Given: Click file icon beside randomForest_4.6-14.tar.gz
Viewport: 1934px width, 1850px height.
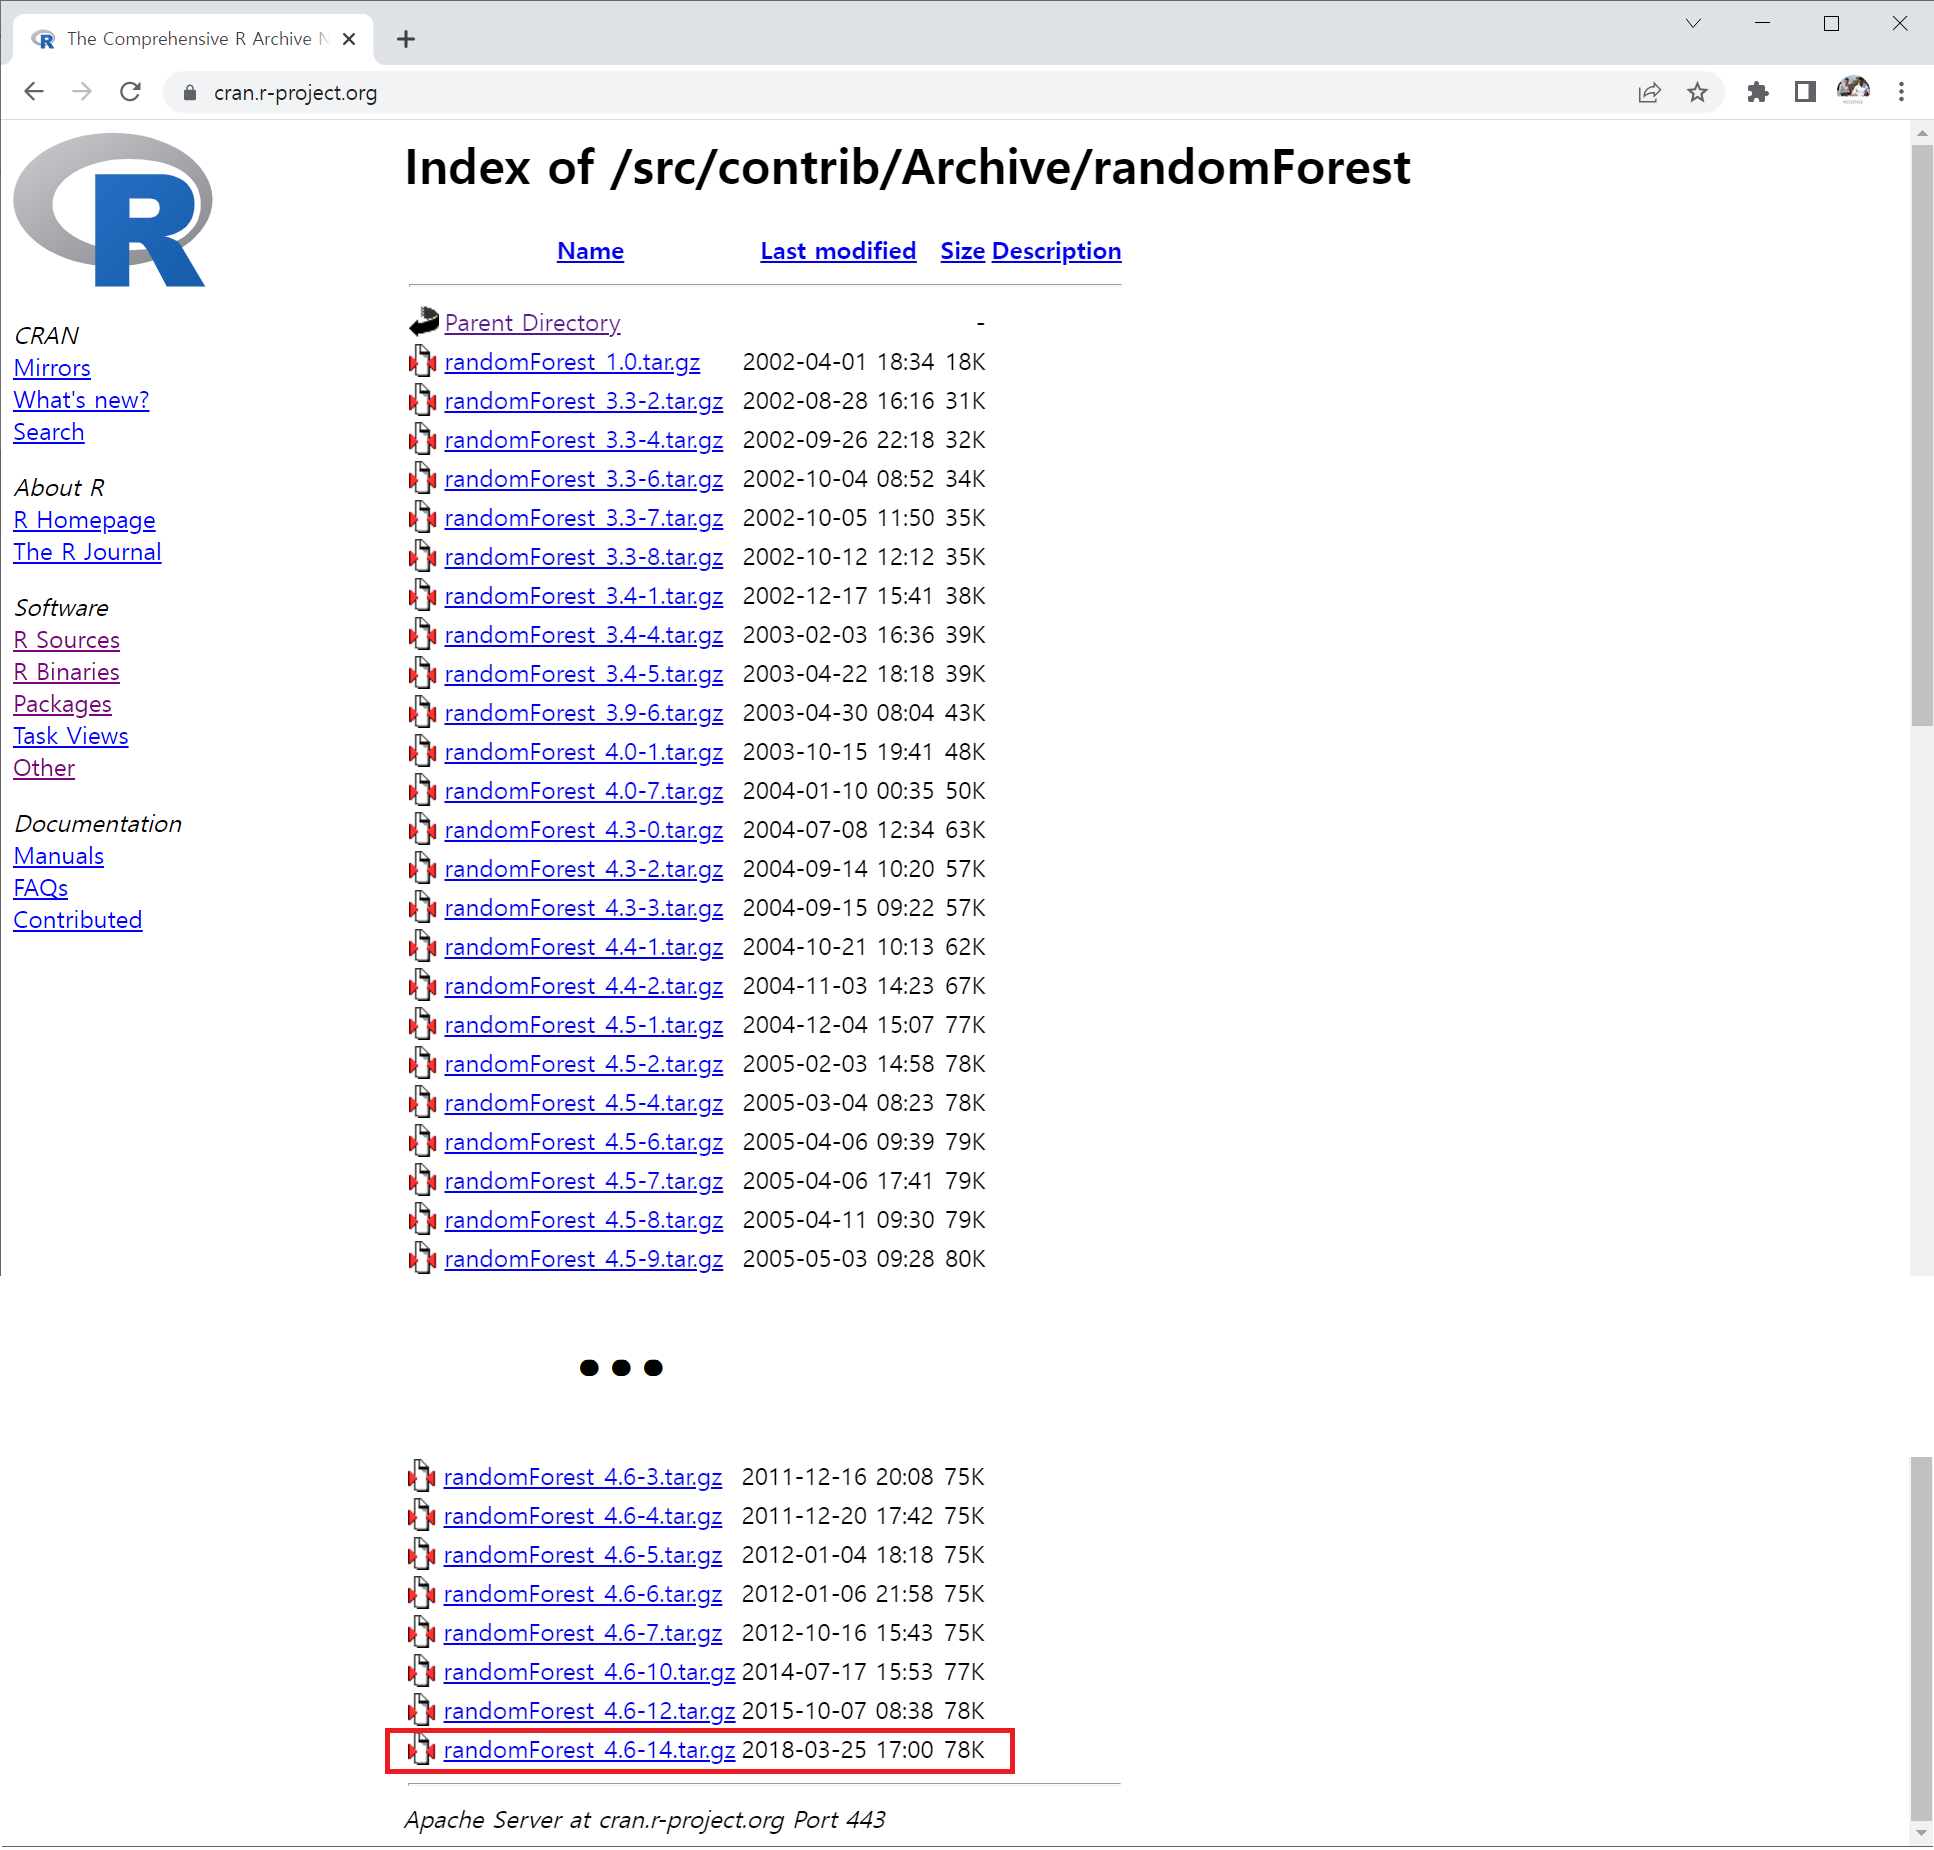Looking at the screenshot, I should click(422, 1749).
